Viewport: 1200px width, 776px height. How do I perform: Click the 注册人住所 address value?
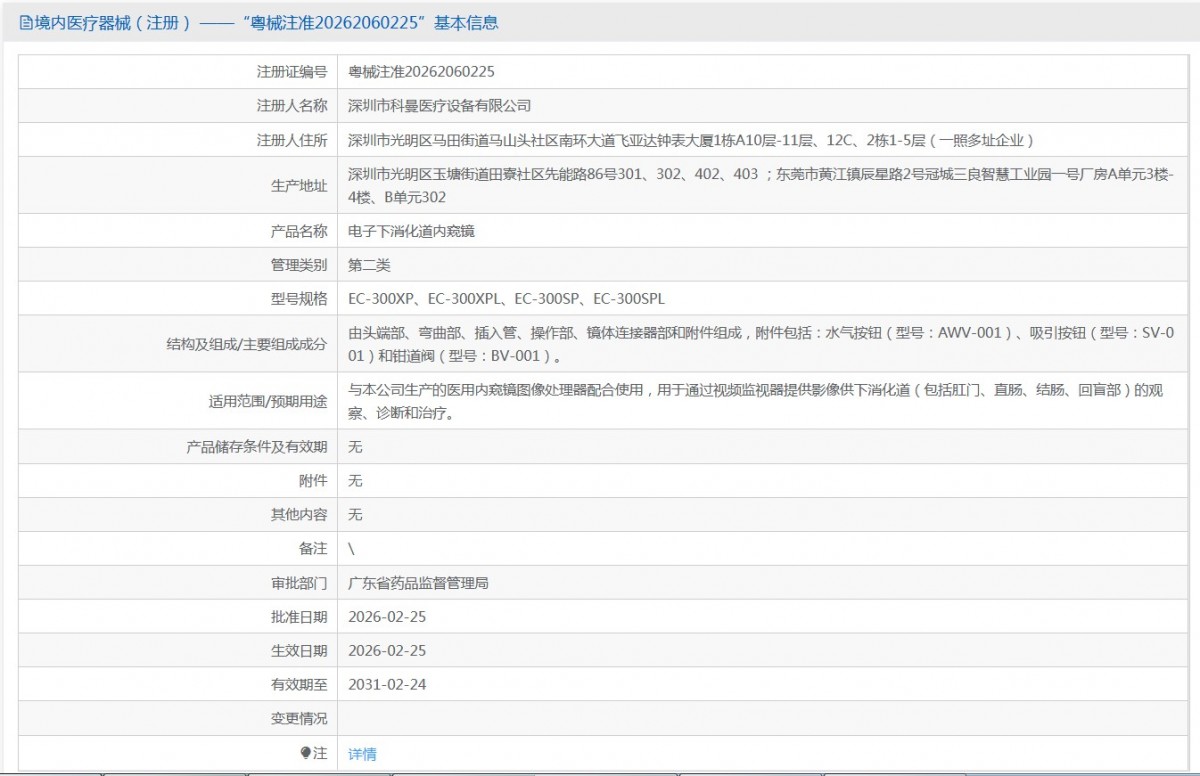690,140
